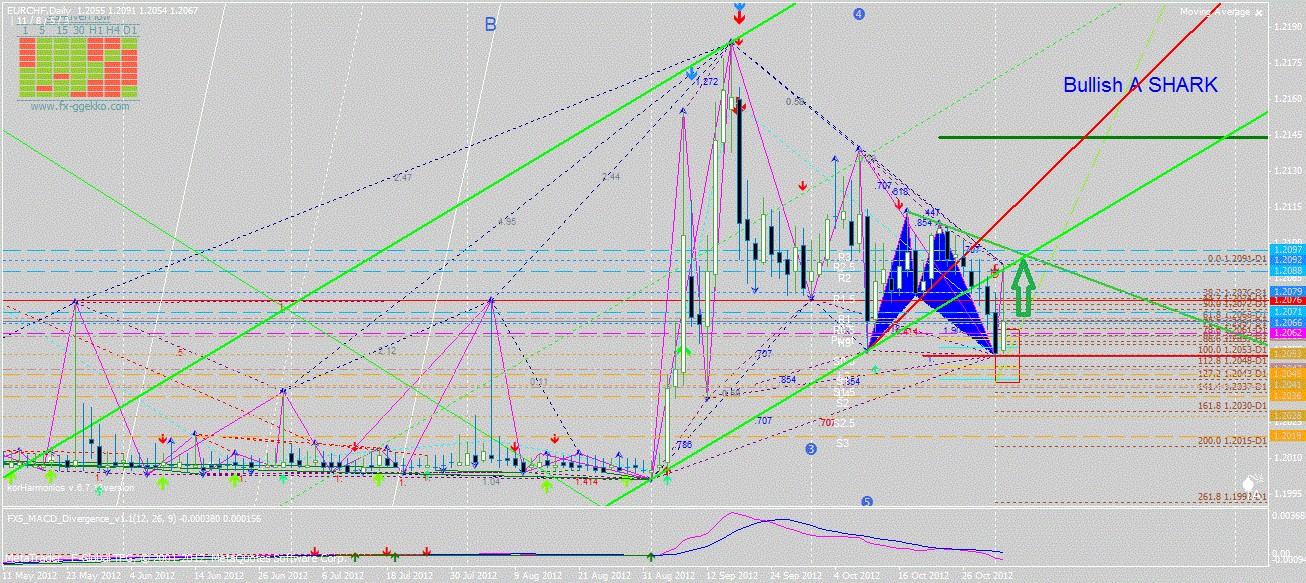Click the large blue B wave label
This screenshot has height=583, width=1306.
[x=490, y=25]
